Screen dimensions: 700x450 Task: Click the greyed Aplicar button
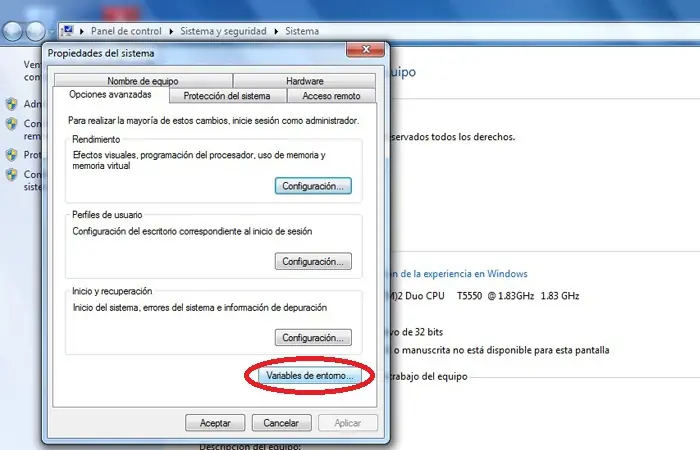tap(348, 423)
